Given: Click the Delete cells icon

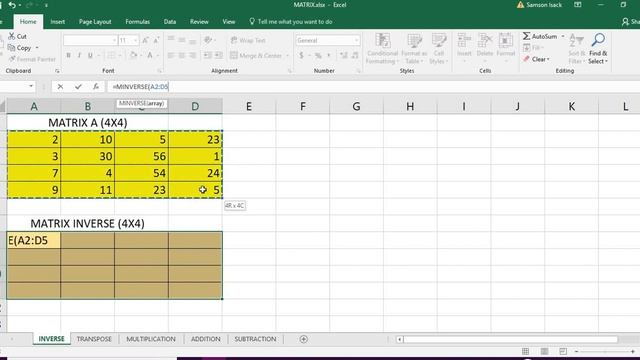Looking at the screenshot, I should [x=485, y=41].
